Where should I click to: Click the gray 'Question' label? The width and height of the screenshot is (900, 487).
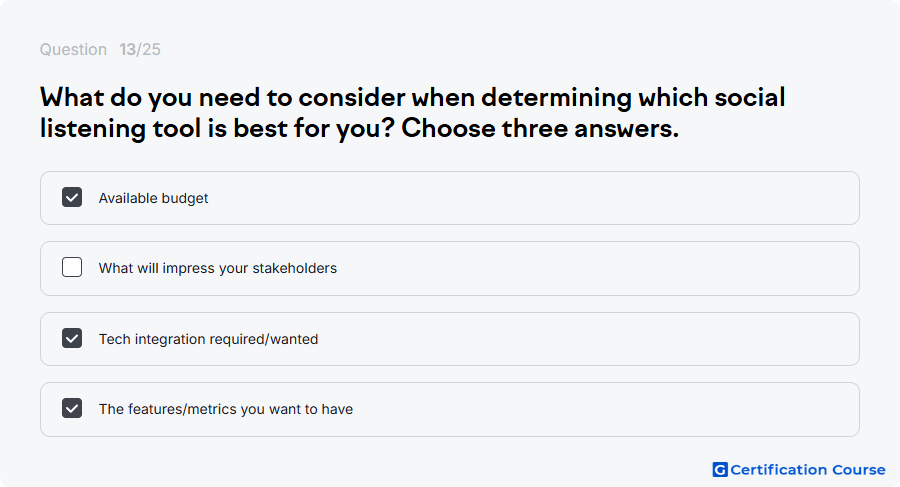click(x=73, y=49)
